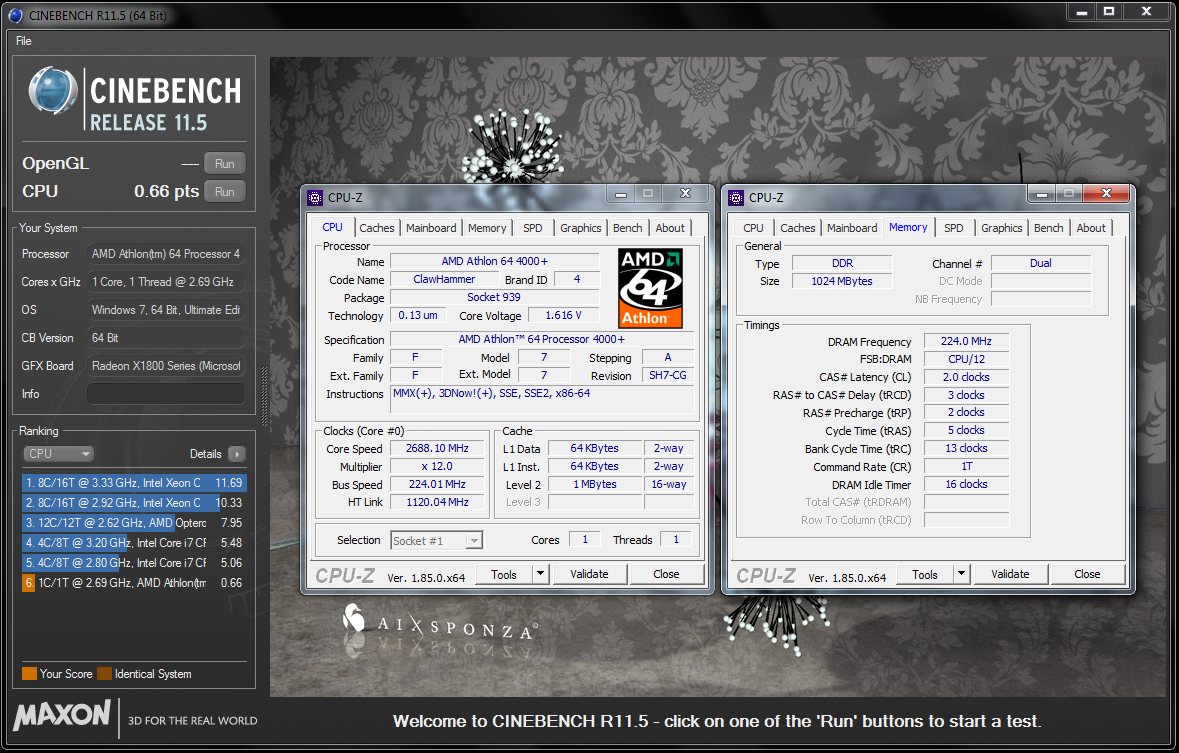Viewport: 1179px width, 753px height.
Task: Click Close button in right CPU-Z
Action: (x=1087, y=575)
